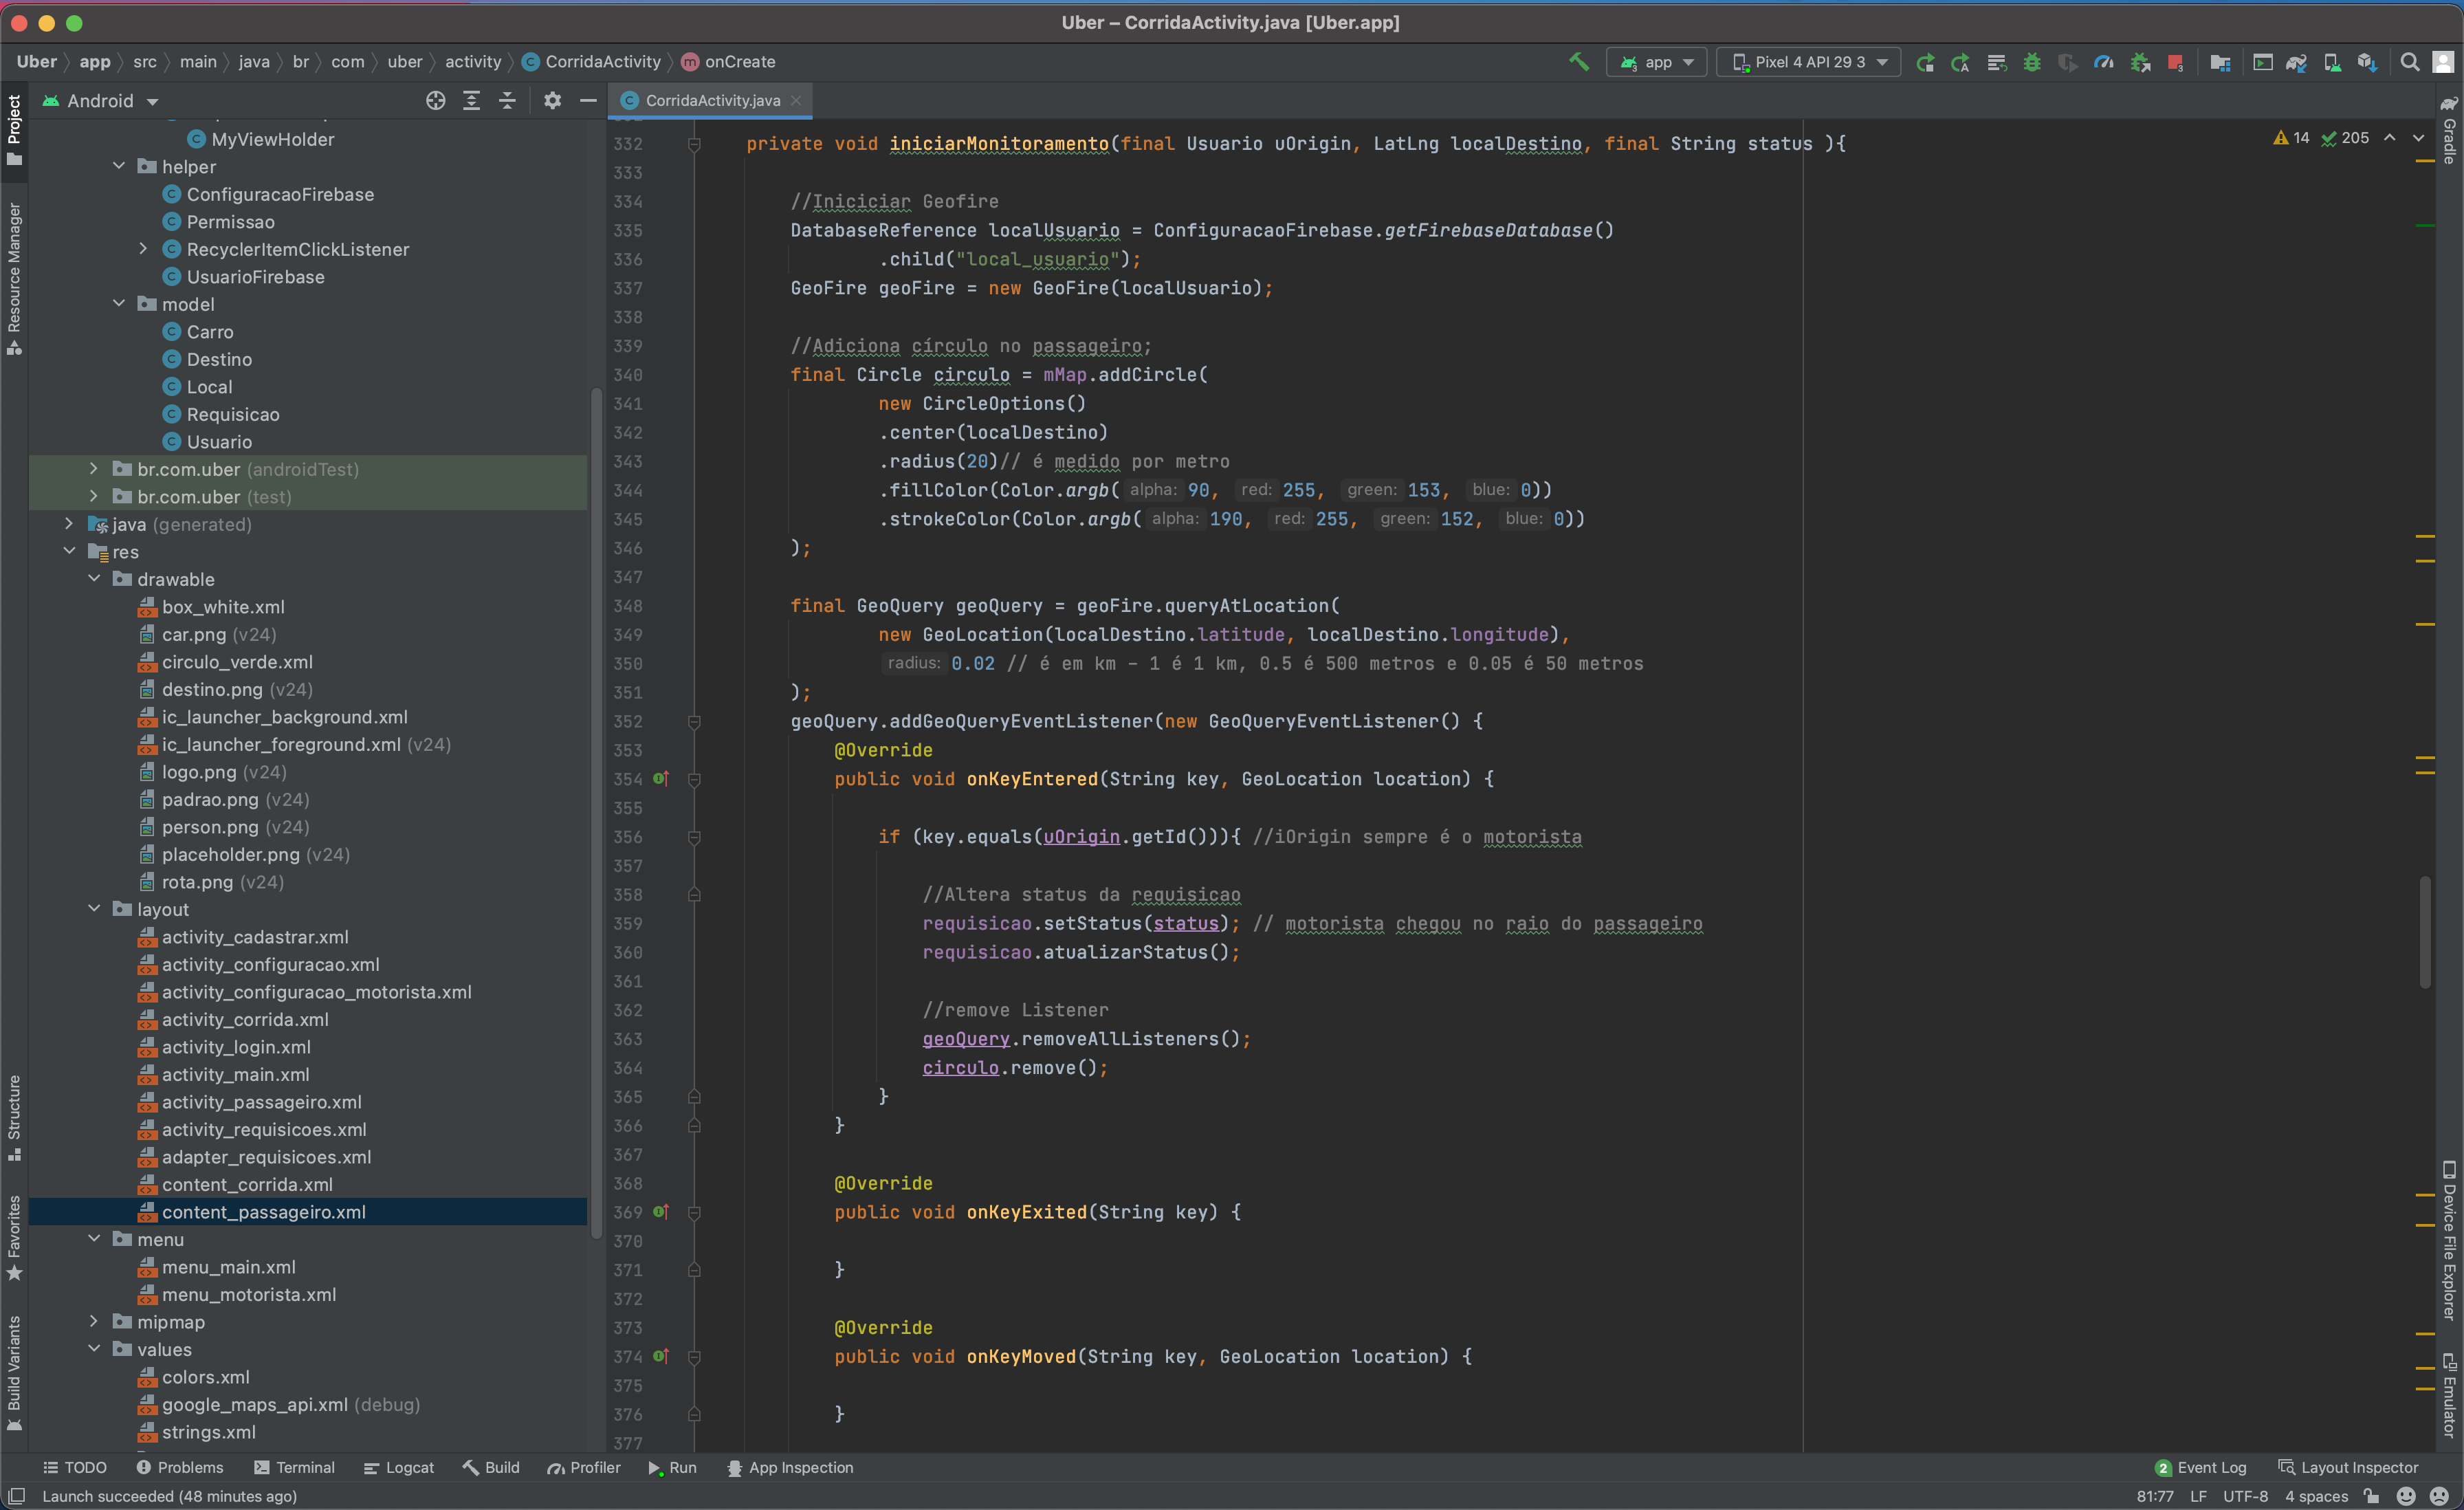Image resolution: width=2464 pixels, height=1510 pixels.
Task: Stop the running app with red square
Action: tap(2174, 62)
